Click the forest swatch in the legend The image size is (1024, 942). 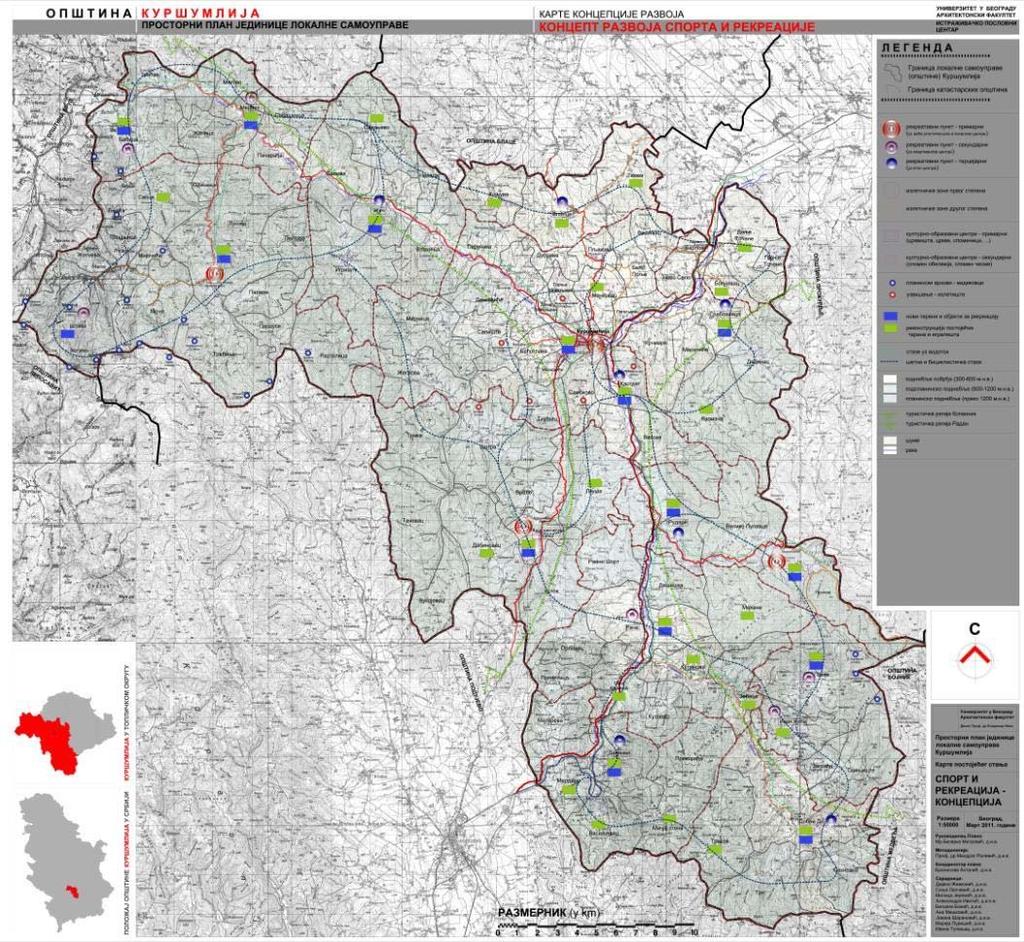click(890, 442)
